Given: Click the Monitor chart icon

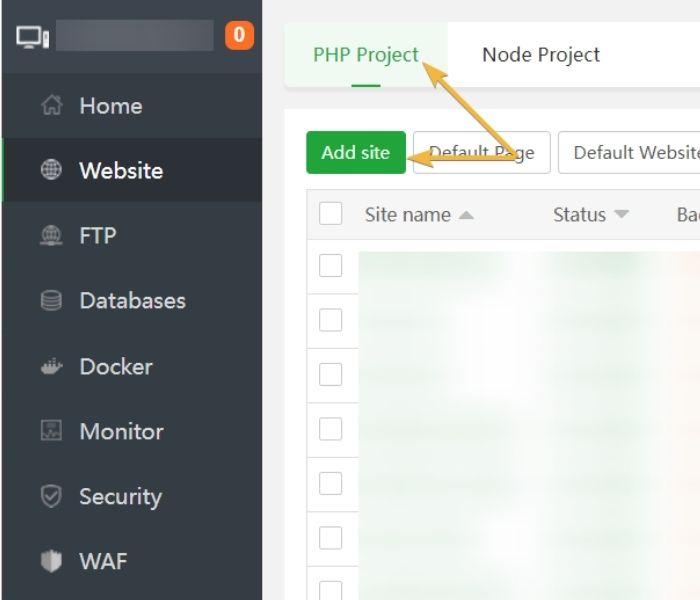Looking at the screenshot, I should click(x=51, y=431).
